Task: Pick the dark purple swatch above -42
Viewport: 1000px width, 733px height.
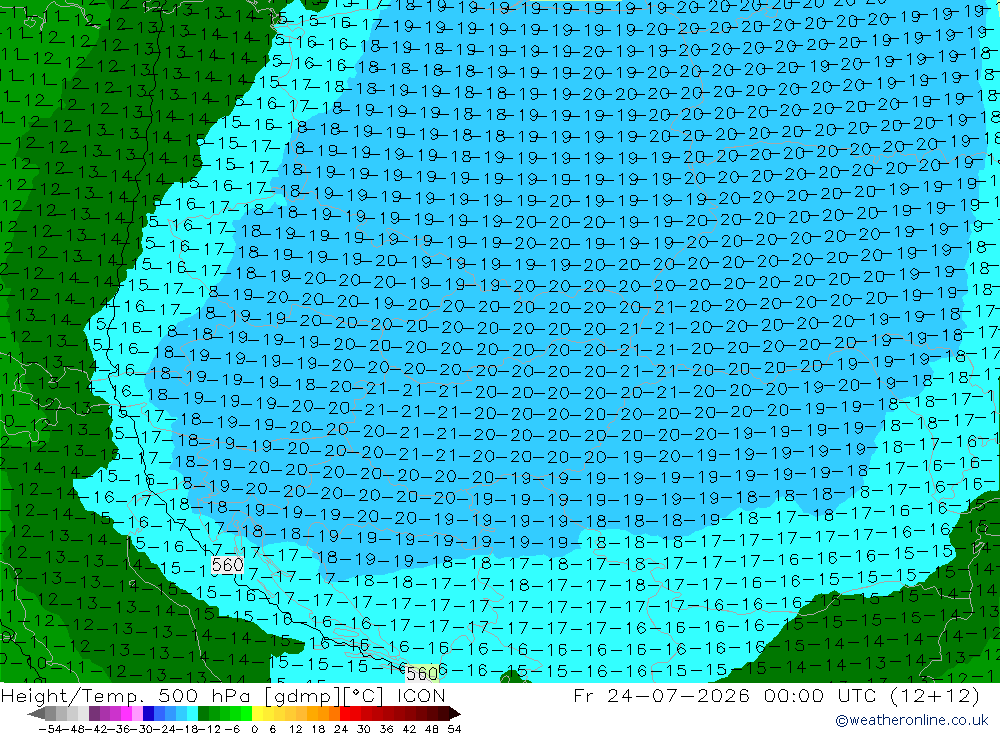Action: [94, 714]
